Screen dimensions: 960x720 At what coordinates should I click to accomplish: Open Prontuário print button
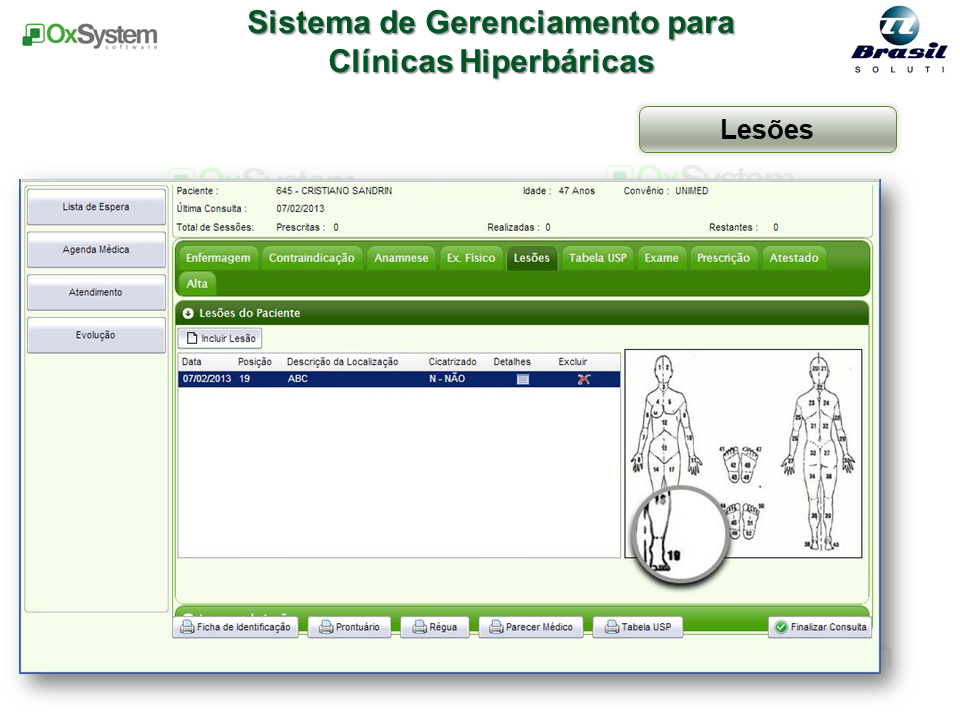(349, 627)
